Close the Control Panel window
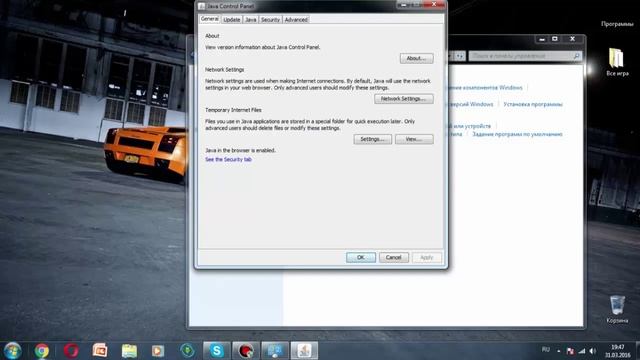Viewport: 640px width, 360px height. click(572, 39)
